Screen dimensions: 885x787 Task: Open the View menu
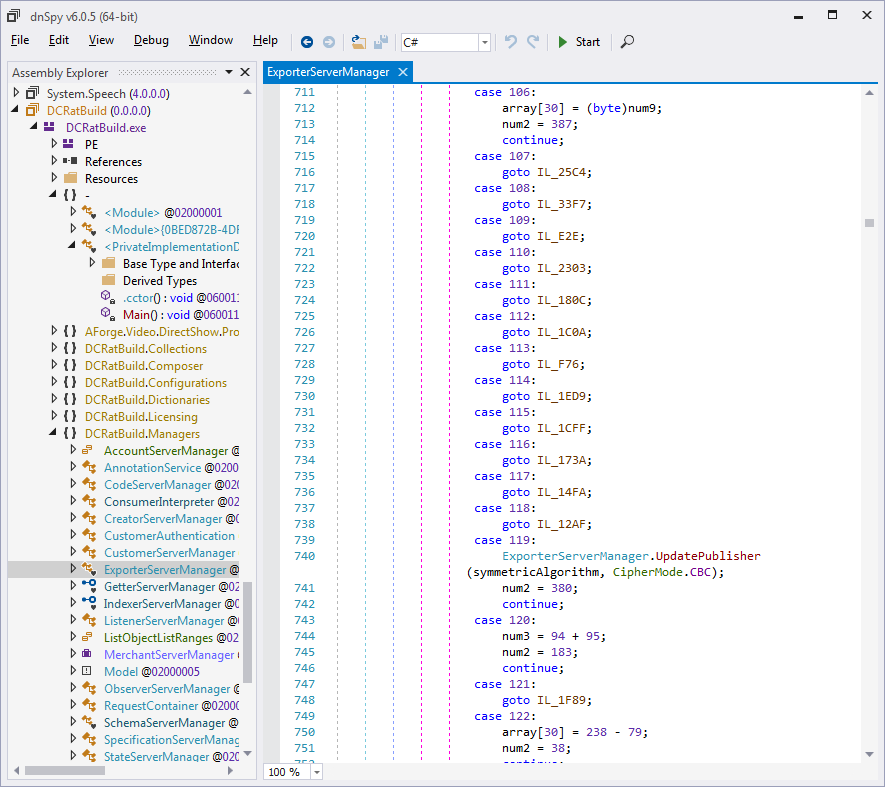click(101, 40)
